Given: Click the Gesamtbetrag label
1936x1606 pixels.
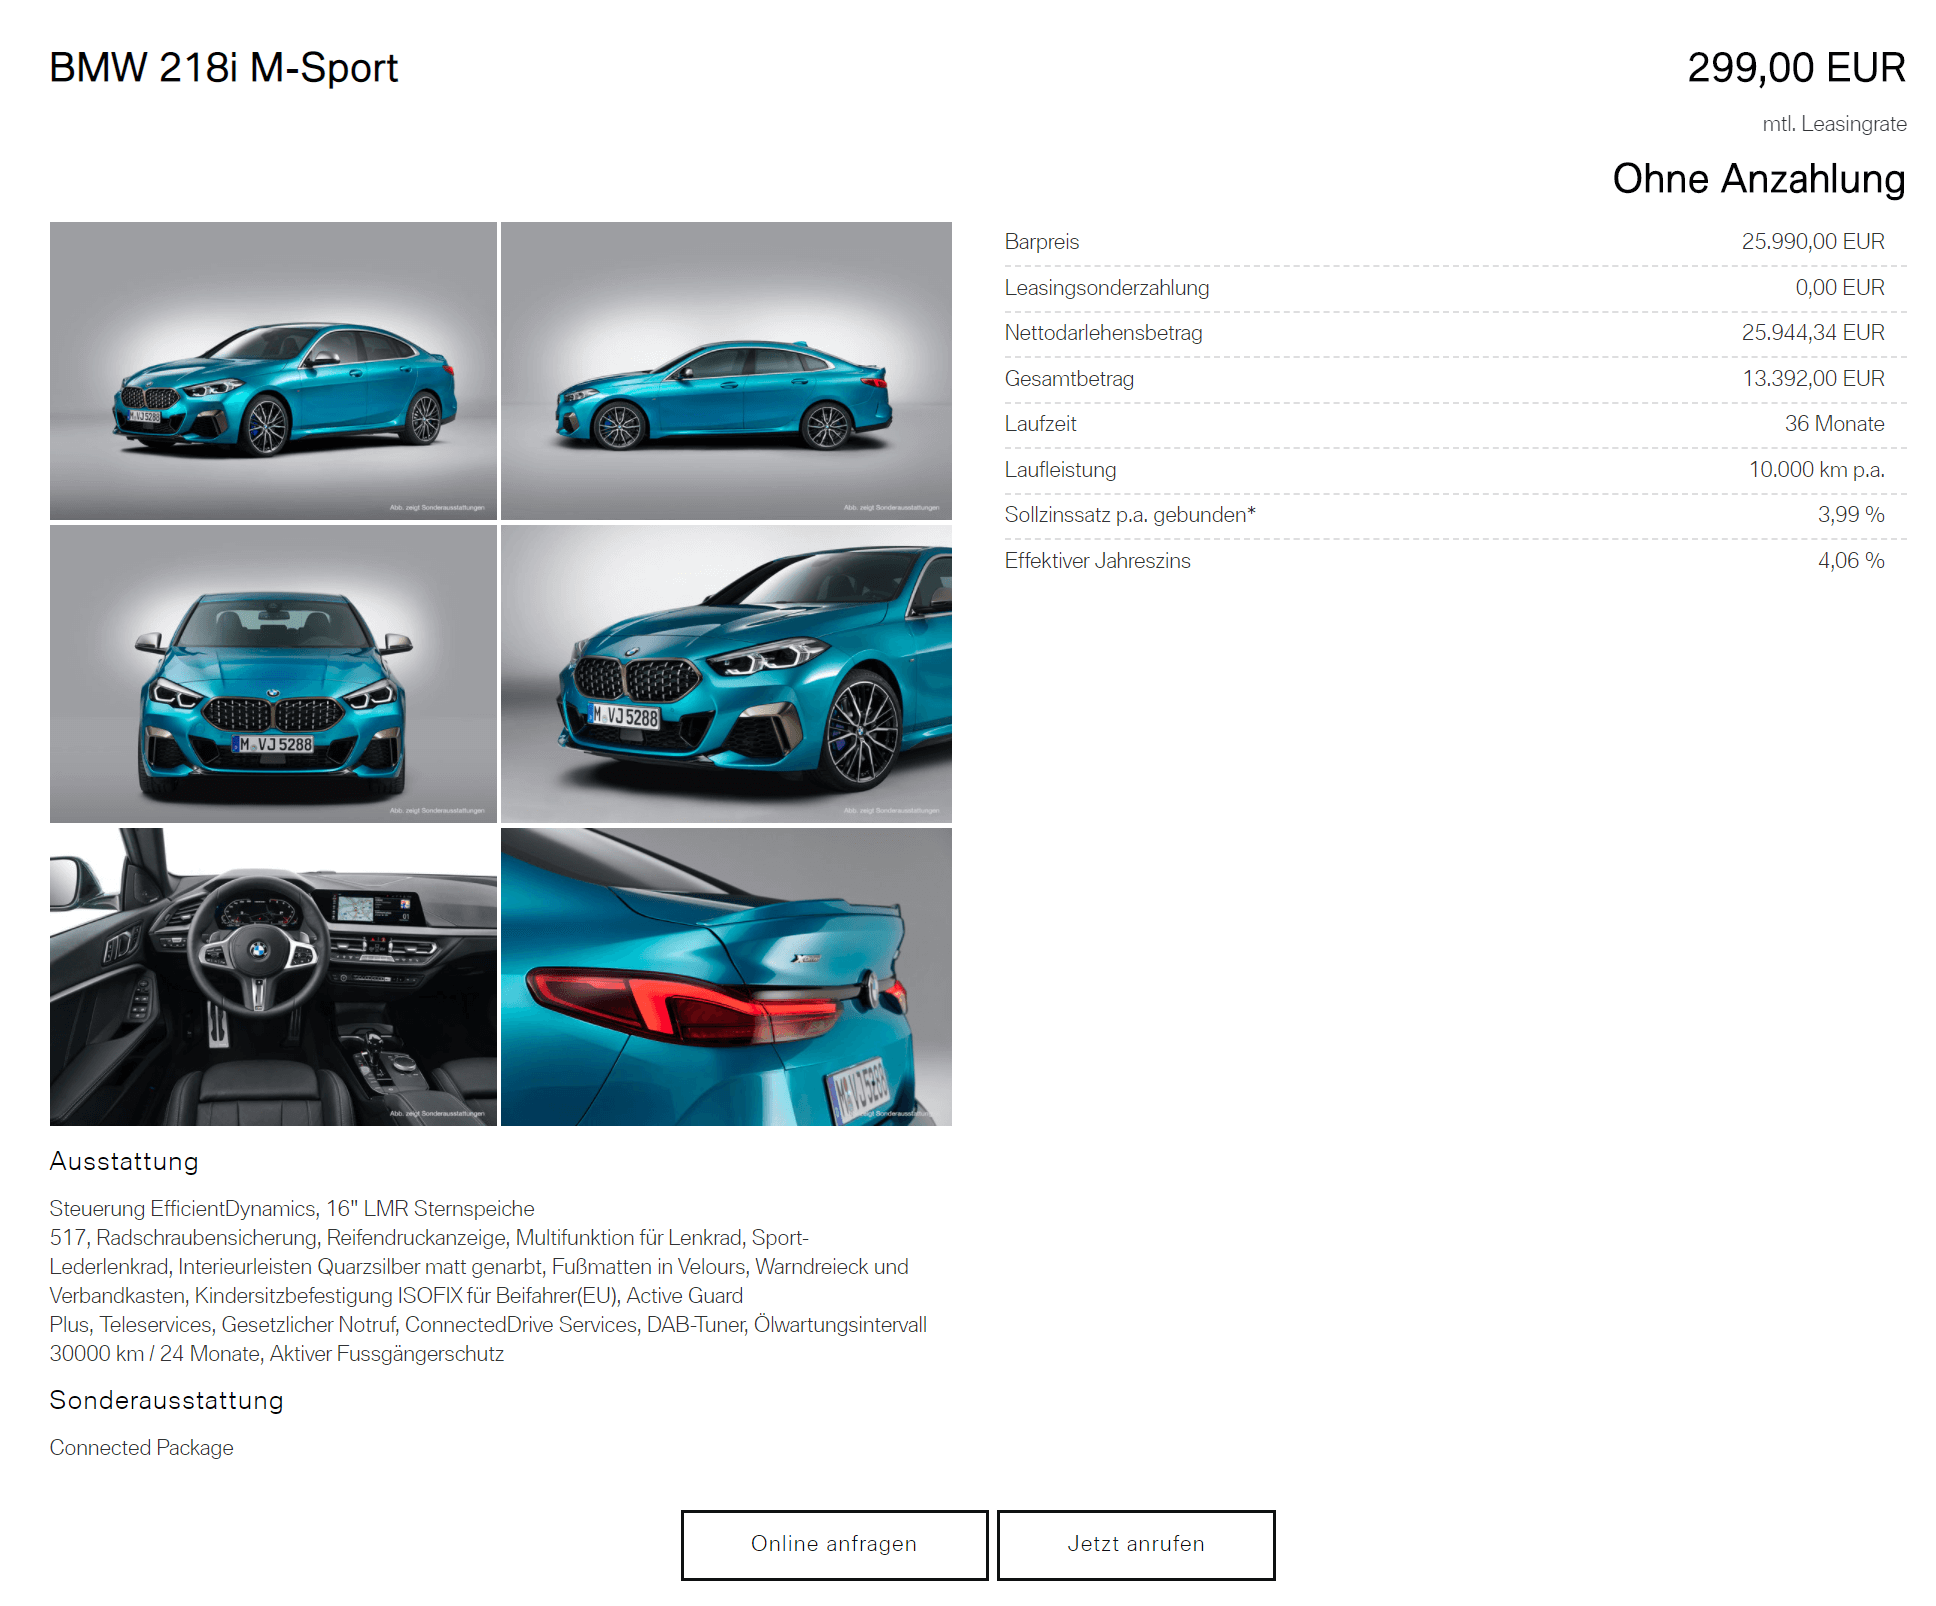Looking at the screenshot, I should click(x=1069, y=379).
